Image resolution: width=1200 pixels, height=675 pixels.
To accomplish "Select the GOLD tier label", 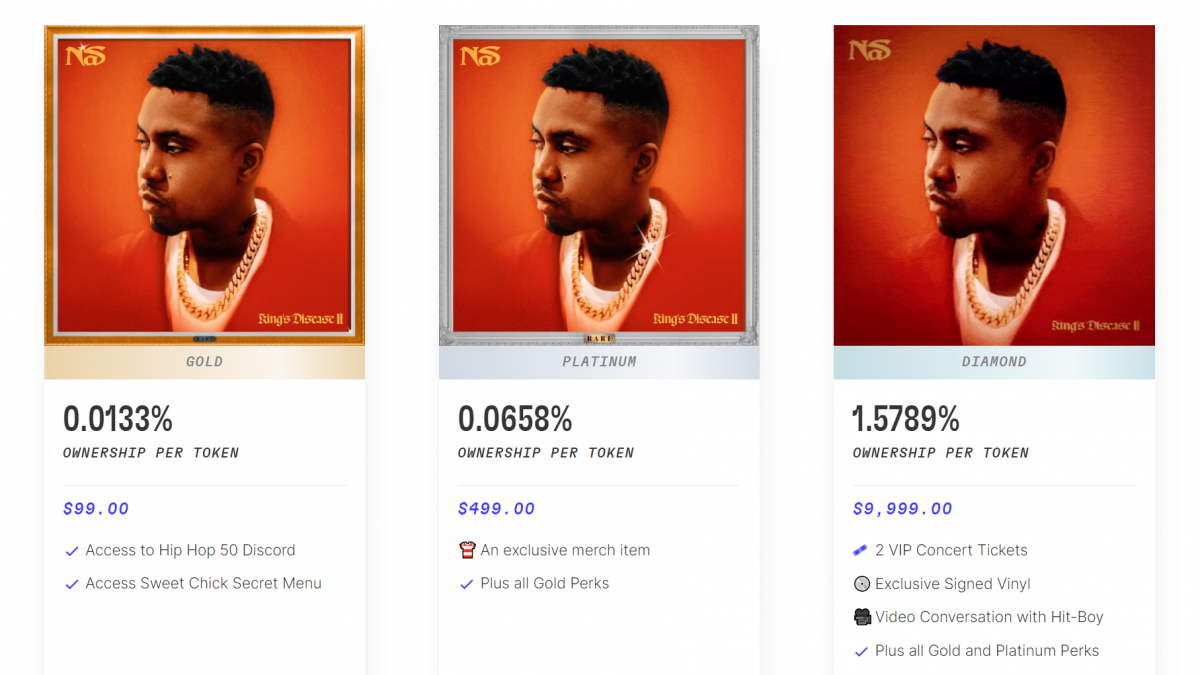I will [204, 362].
